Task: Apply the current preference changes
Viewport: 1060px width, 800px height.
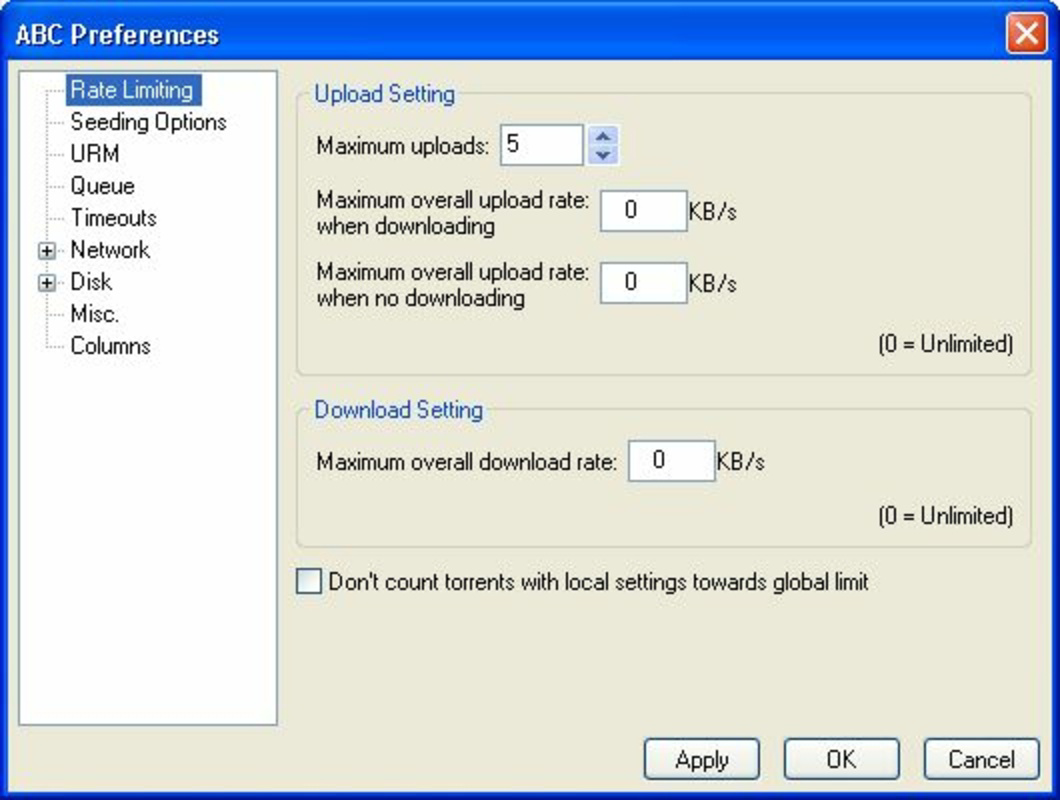Action: pos(702,759)
